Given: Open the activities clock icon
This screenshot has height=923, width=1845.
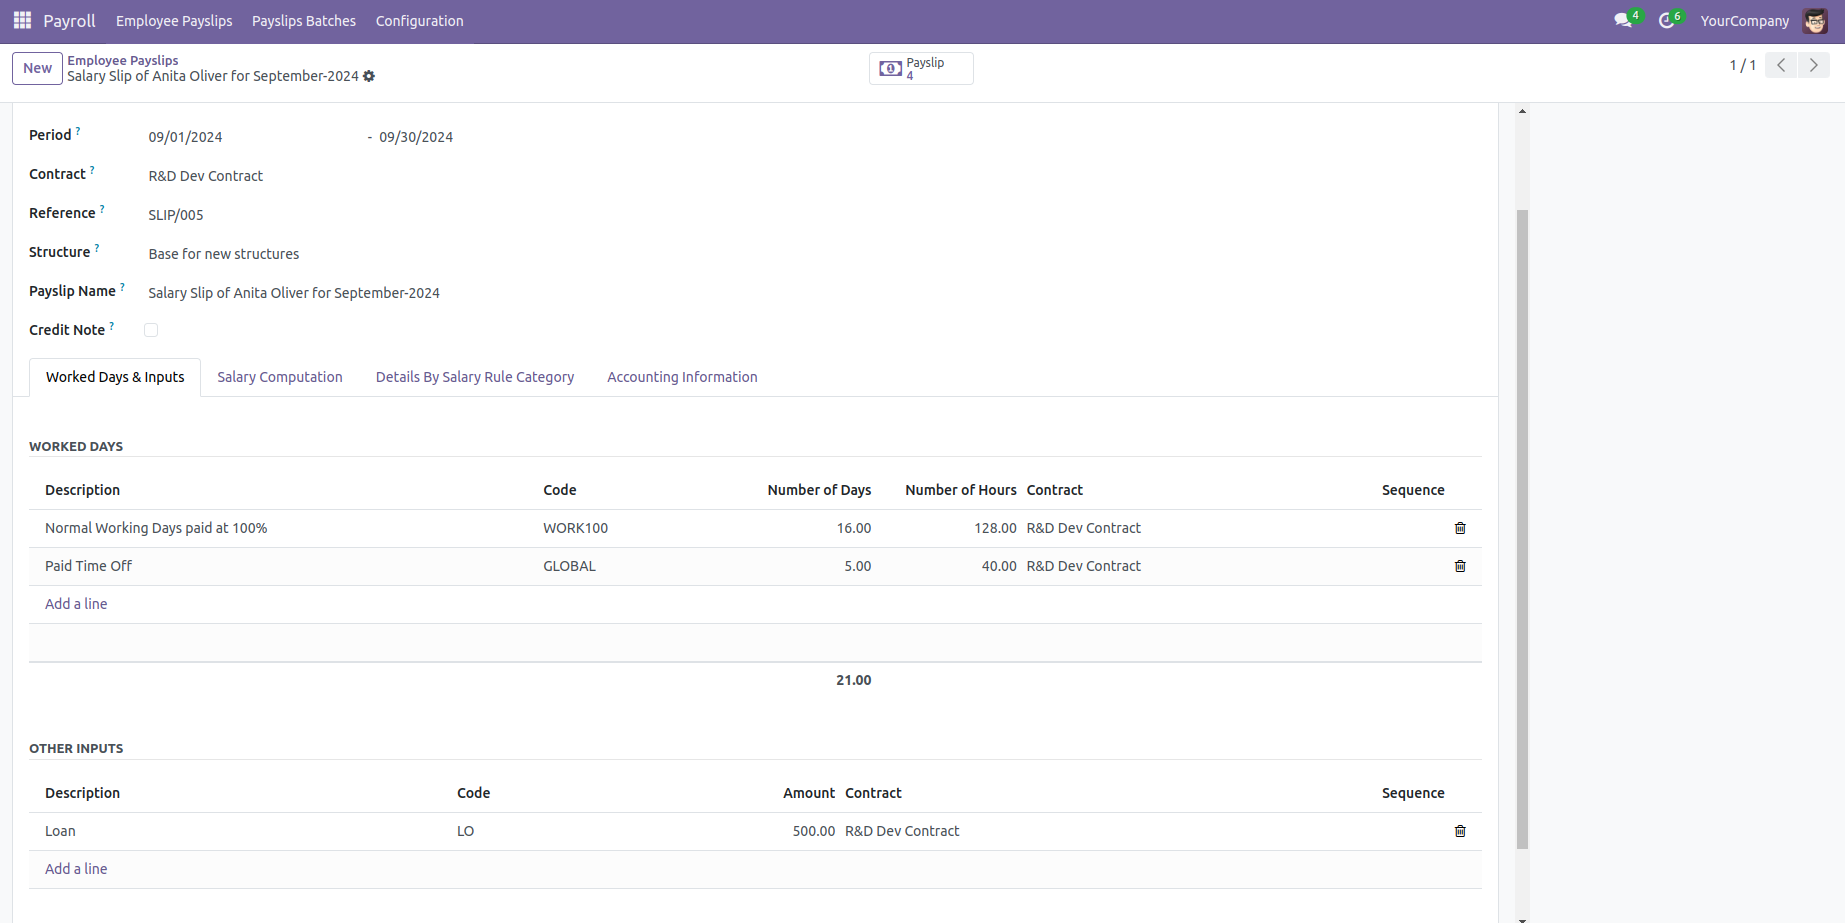Looking at the screenshot, I should [x=1666, y=20].
